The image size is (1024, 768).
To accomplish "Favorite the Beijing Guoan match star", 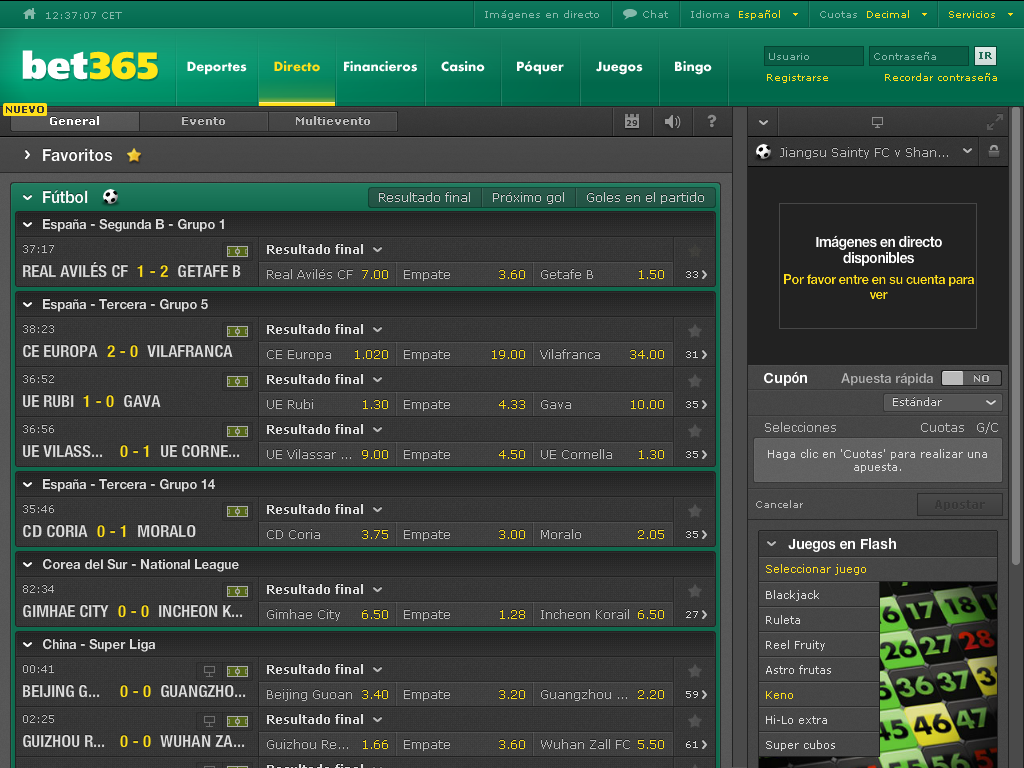I will pyautogui.click(x=695, y=671).
